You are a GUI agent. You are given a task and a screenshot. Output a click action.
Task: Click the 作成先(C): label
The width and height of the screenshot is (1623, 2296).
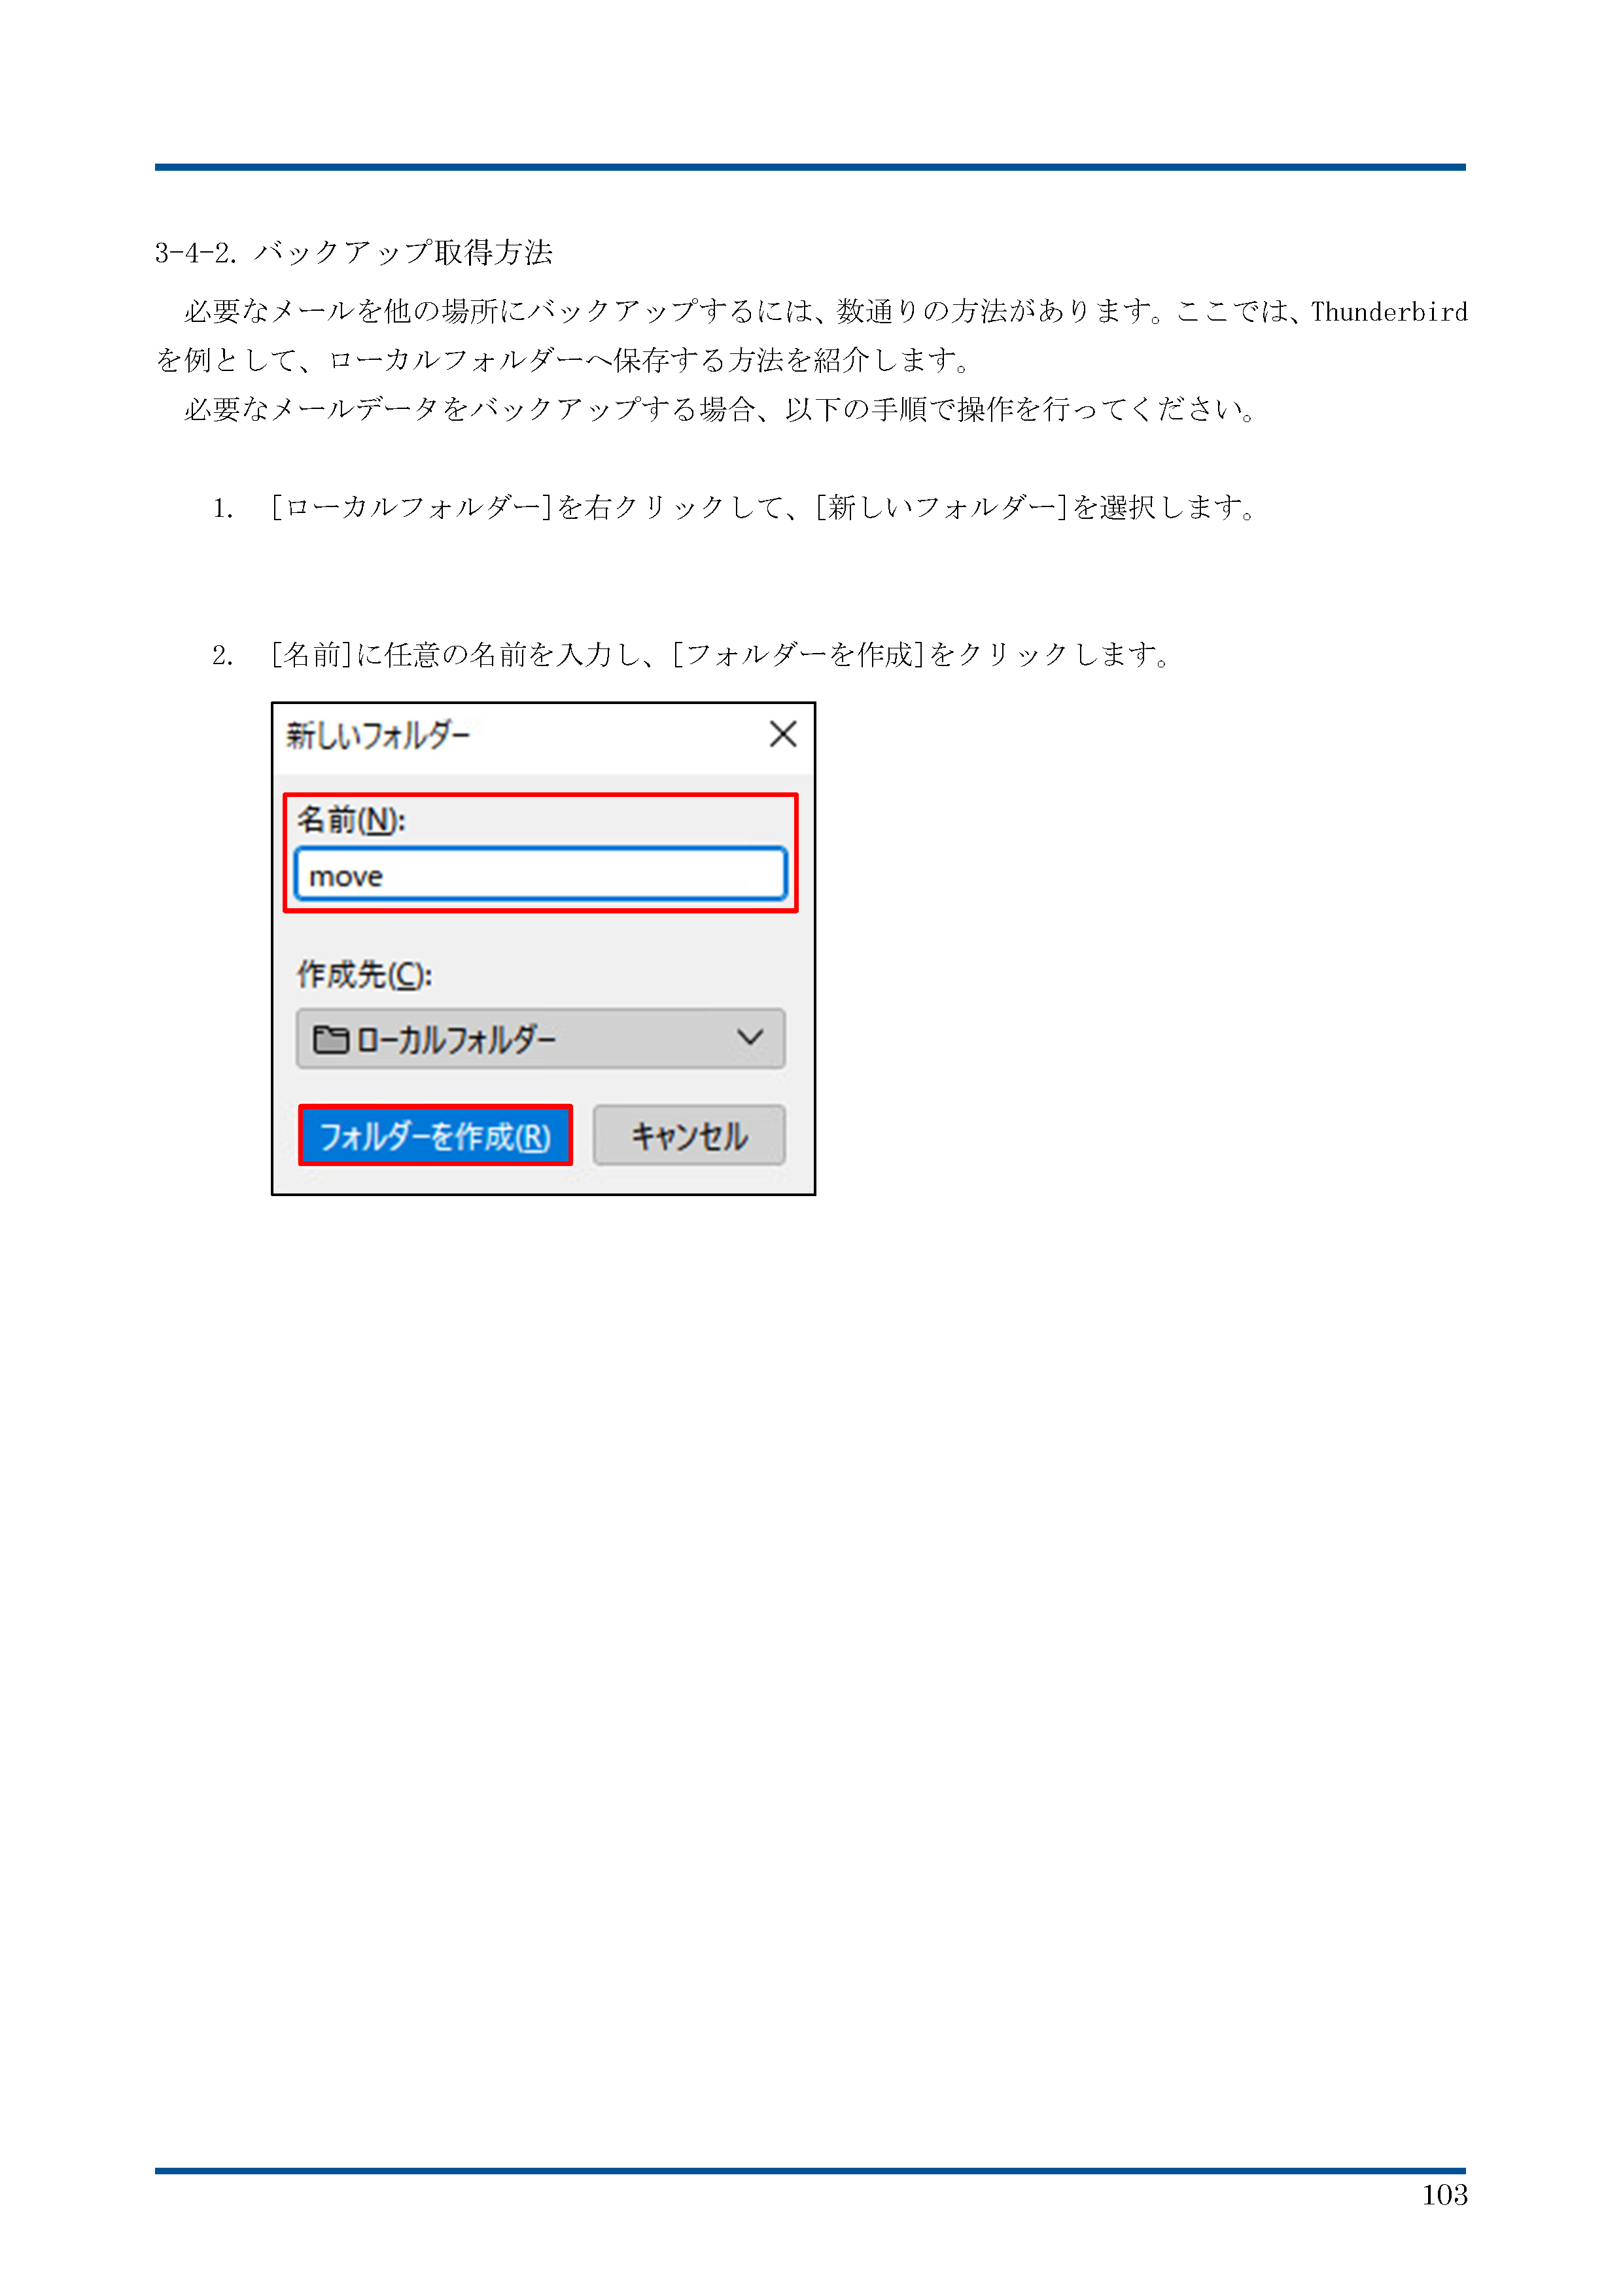click(364, 974)
